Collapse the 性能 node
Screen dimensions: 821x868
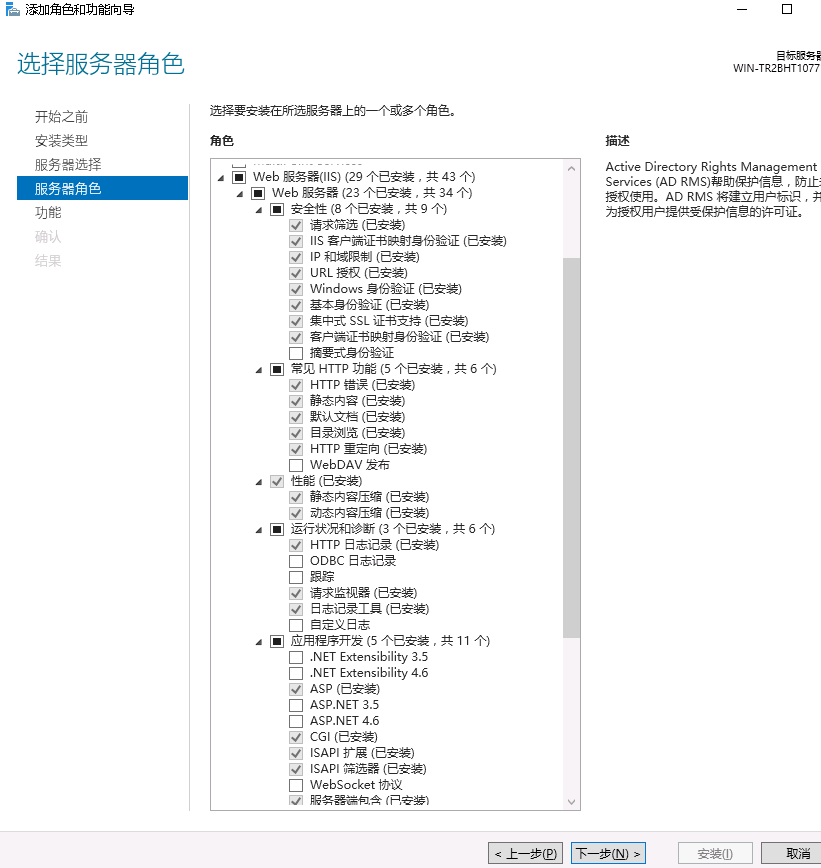tap(259, 482)
